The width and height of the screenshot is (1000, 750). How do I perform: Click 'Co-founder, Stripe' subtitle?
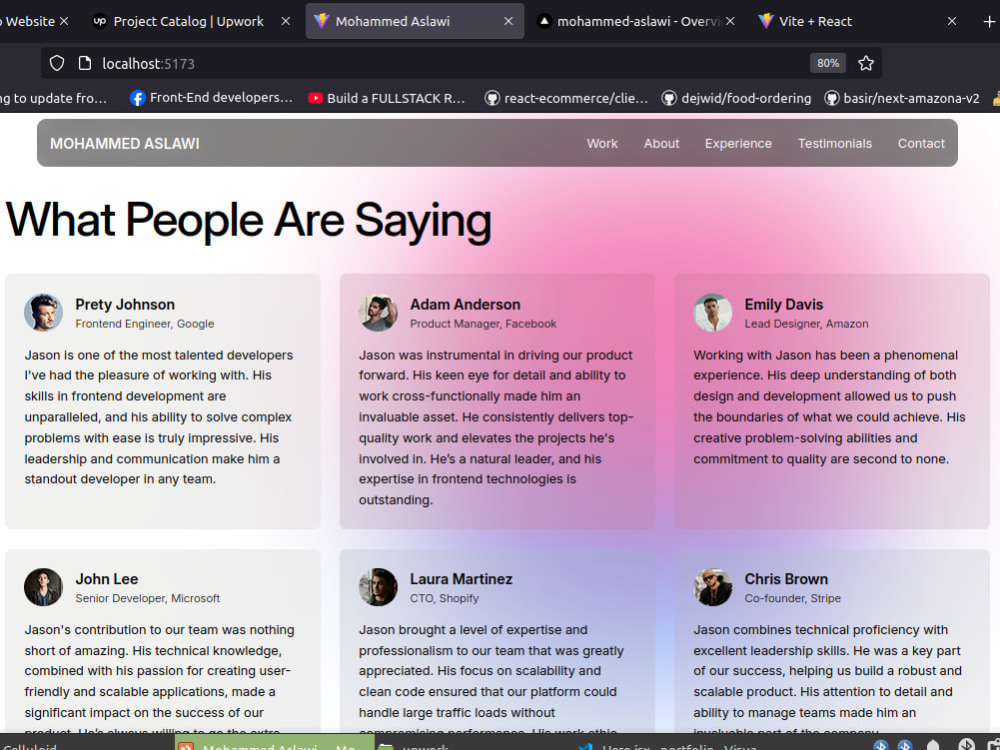793,598
